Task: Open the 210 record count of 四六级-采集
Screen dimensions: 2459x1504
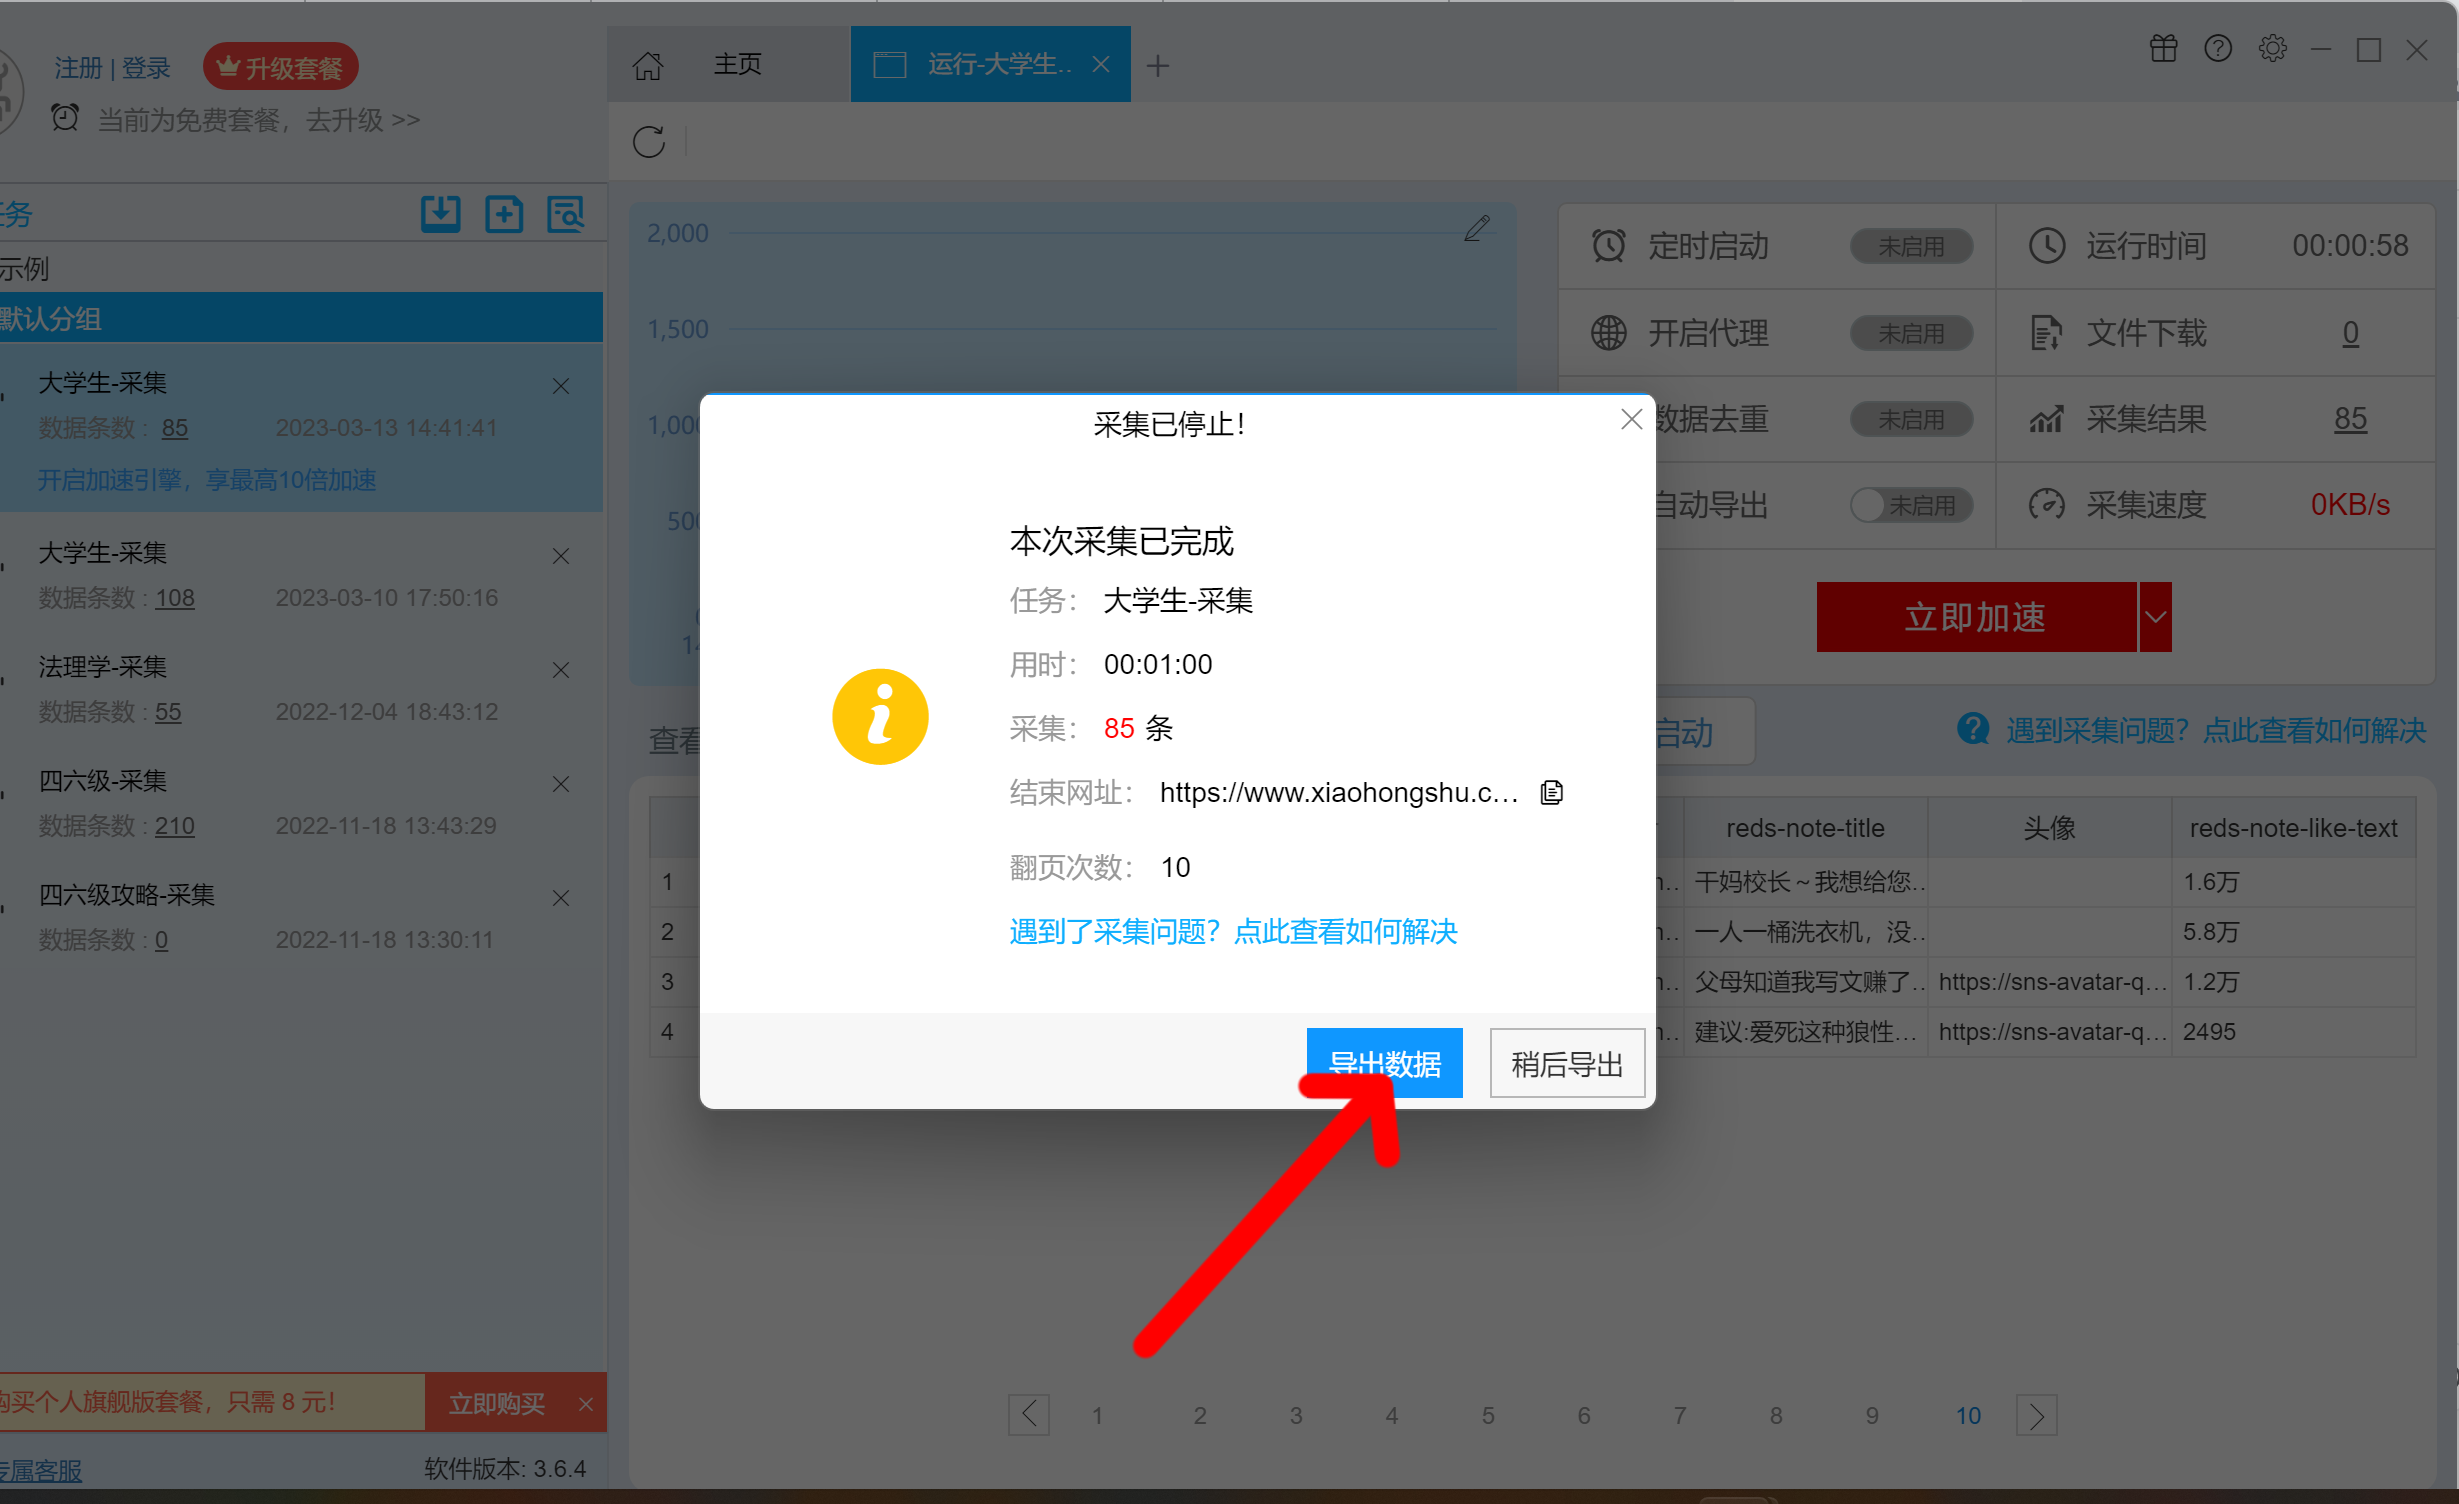Action: (175, 826)
